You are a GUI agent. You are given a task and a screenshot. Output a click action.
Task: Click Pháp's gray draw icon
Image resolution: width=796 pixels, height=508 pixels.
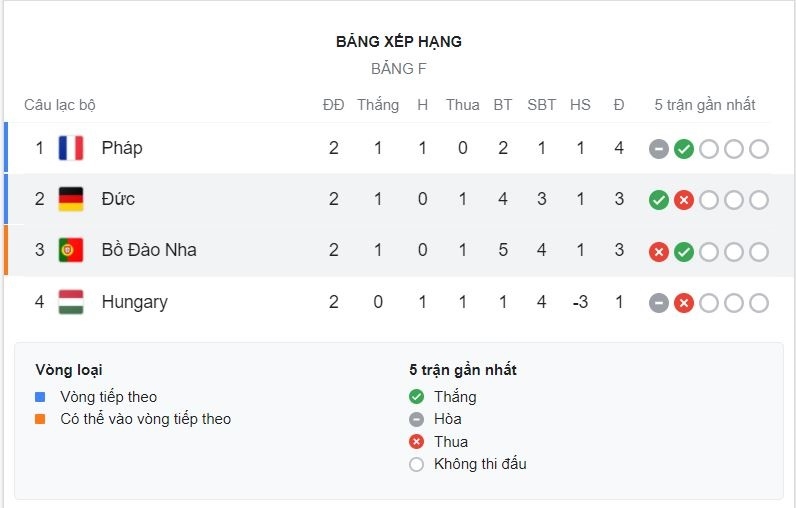coord(659,149)
